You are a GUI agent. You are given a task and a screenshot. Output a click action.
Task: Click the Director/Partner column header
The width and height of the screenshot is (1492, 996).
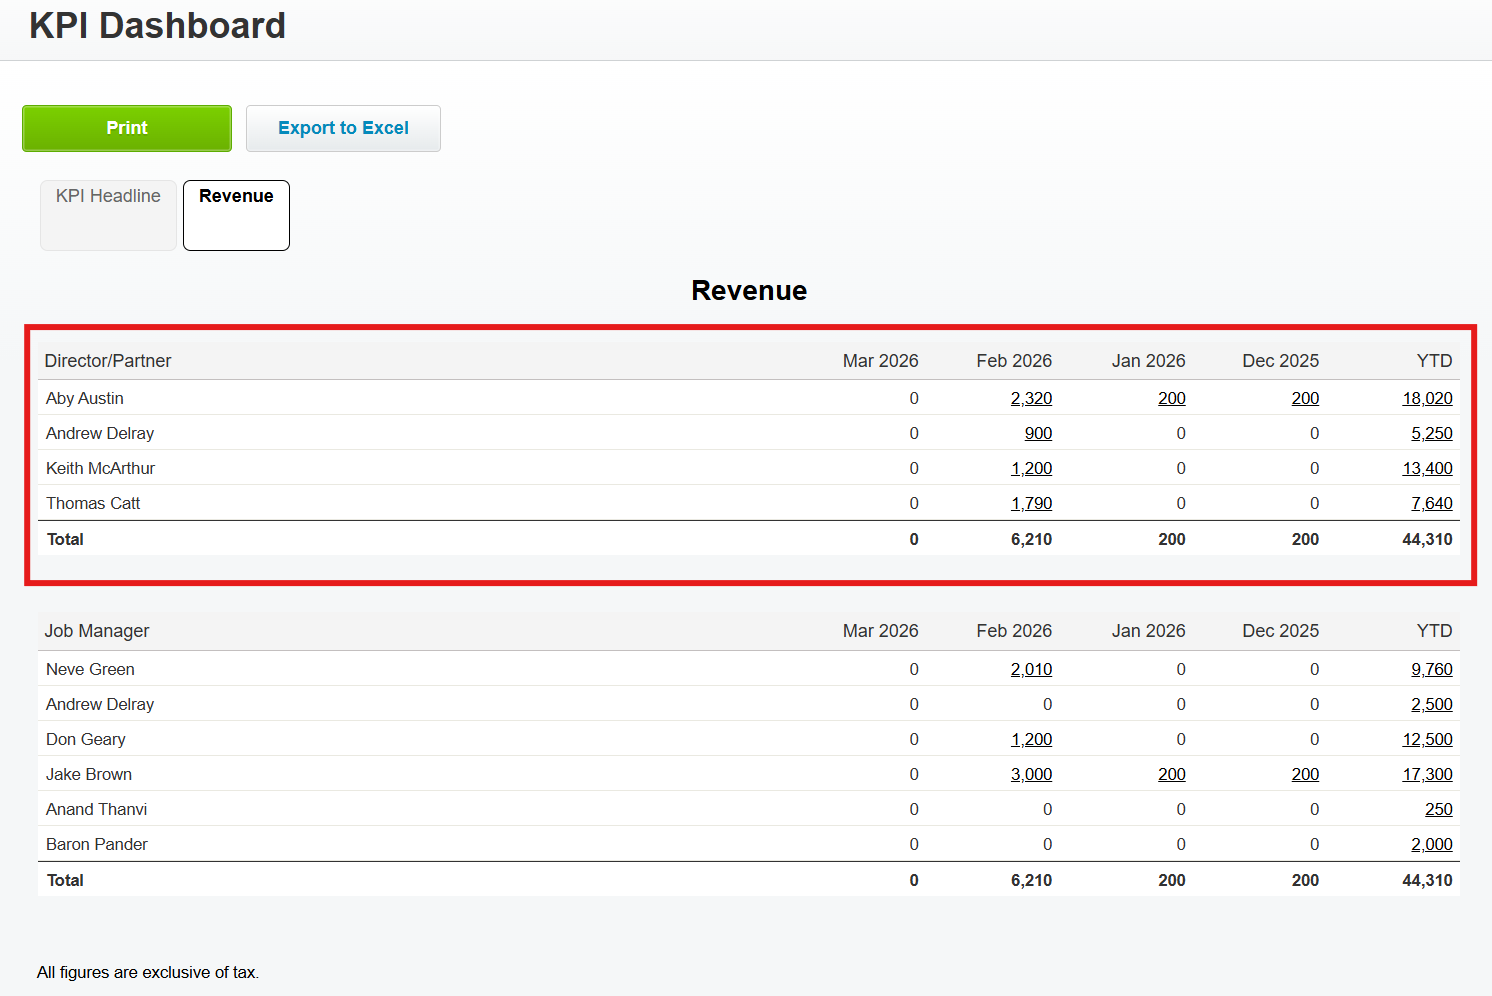tap(108, 361)
